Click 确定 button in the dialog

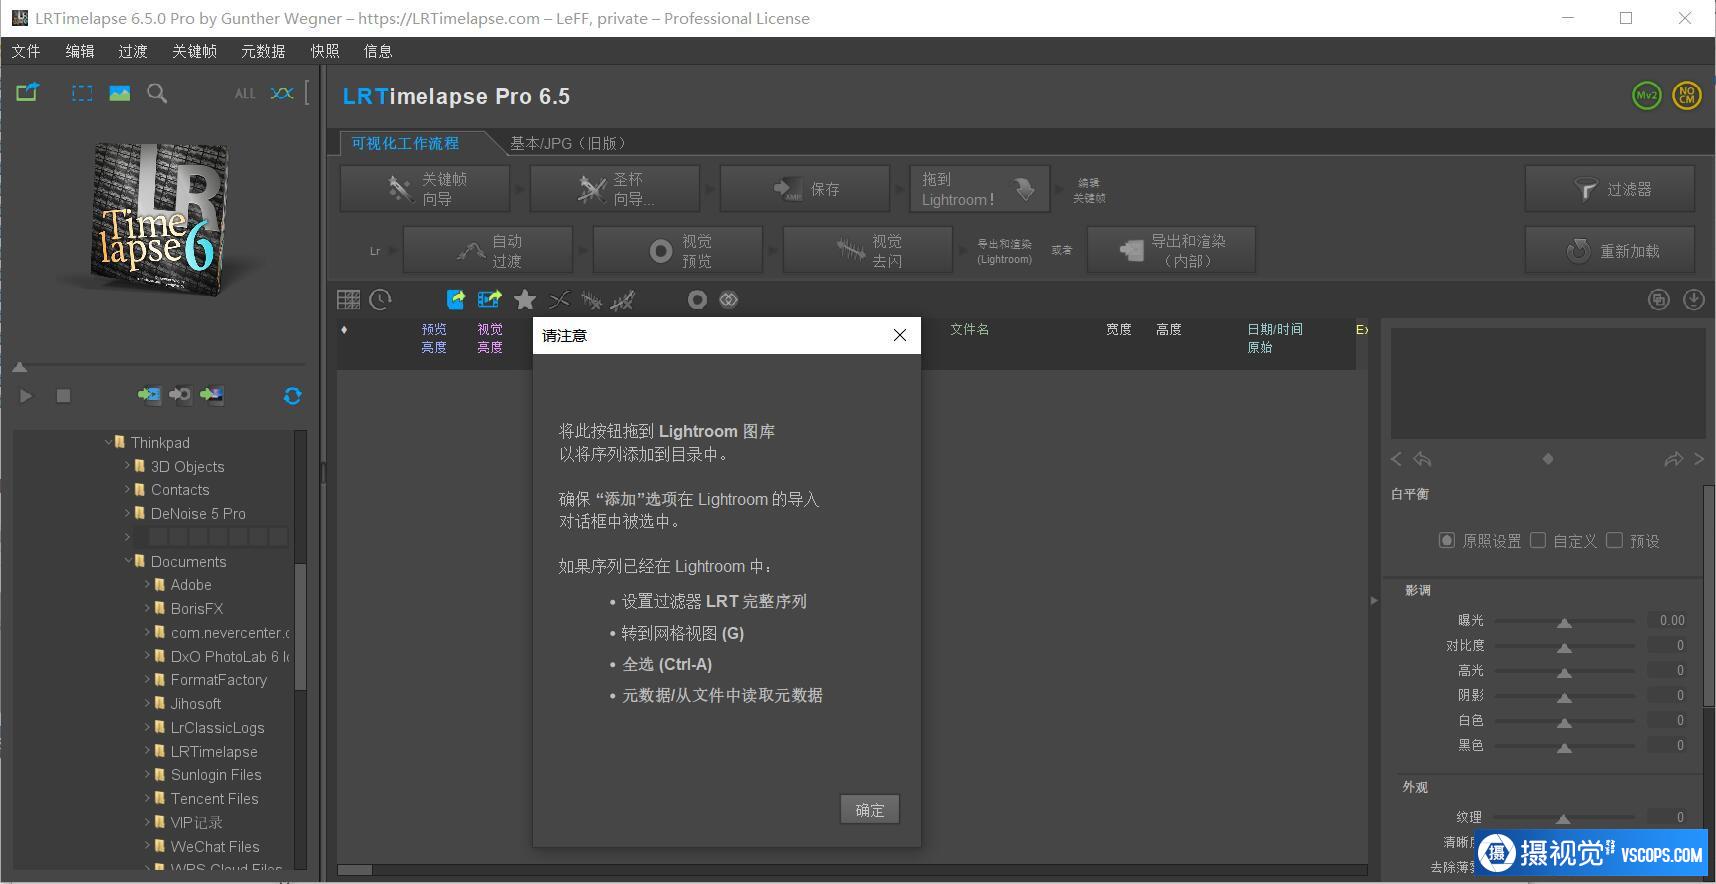point(869,810)
